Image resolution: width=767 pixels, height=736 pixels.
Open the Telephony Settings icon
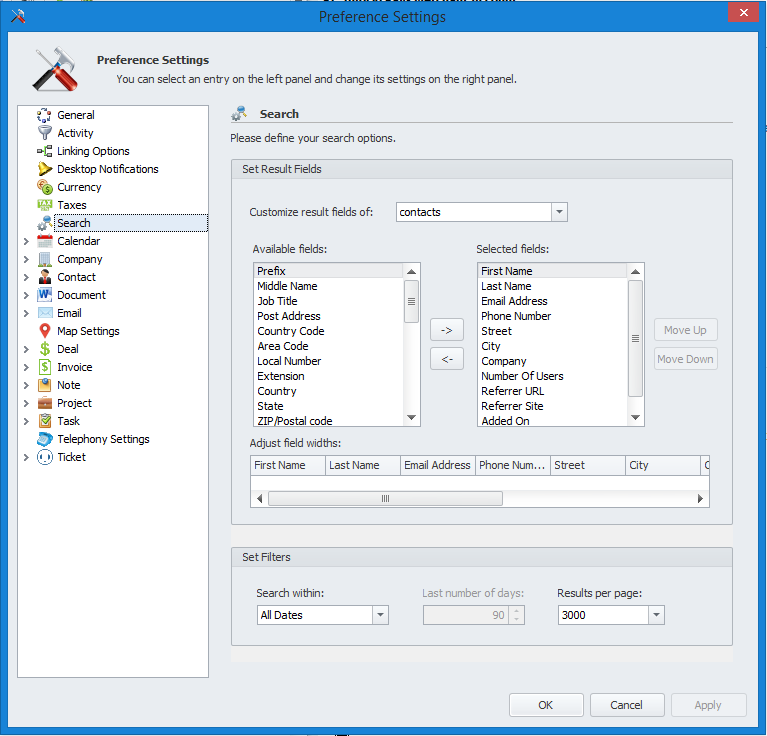[x=45, y=439]
